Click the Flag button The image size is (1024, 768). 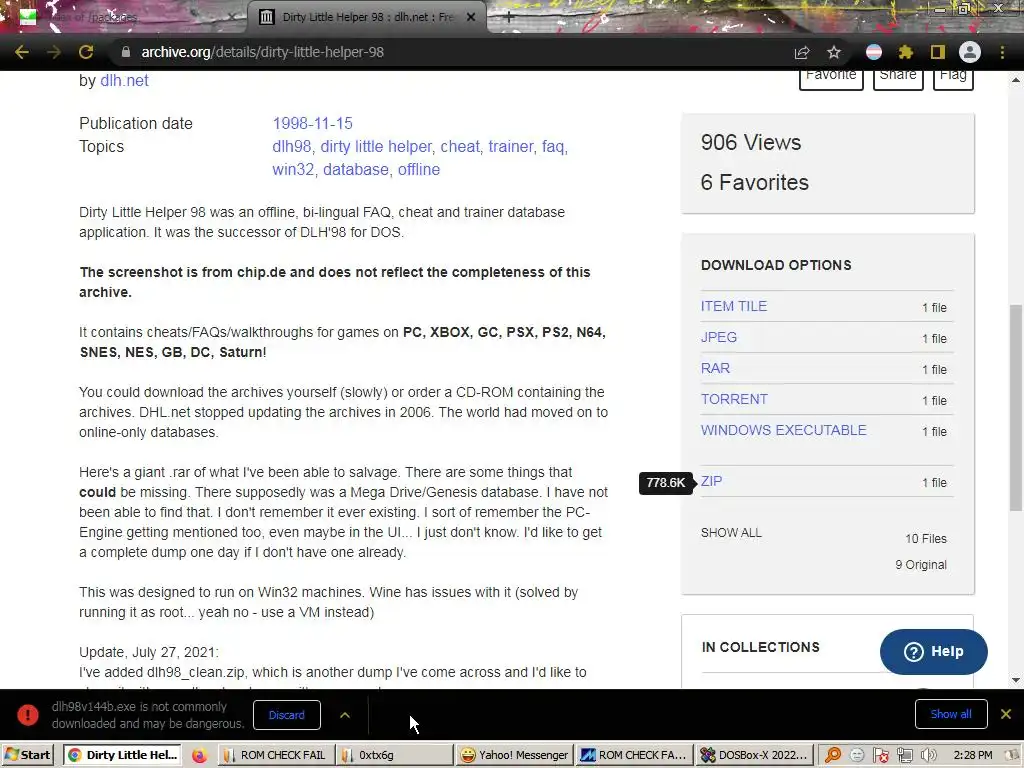[x=953, y=79]
